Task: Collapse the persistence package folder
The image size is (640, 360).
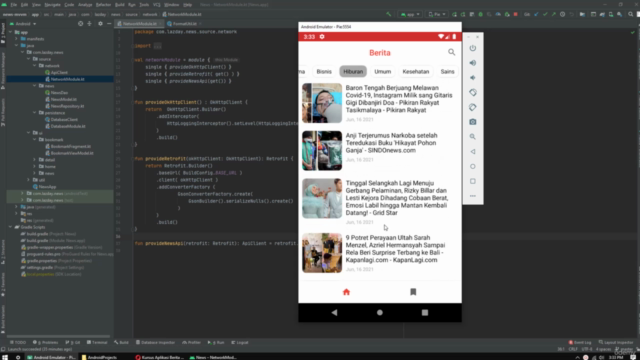Action: pos(35,113)
